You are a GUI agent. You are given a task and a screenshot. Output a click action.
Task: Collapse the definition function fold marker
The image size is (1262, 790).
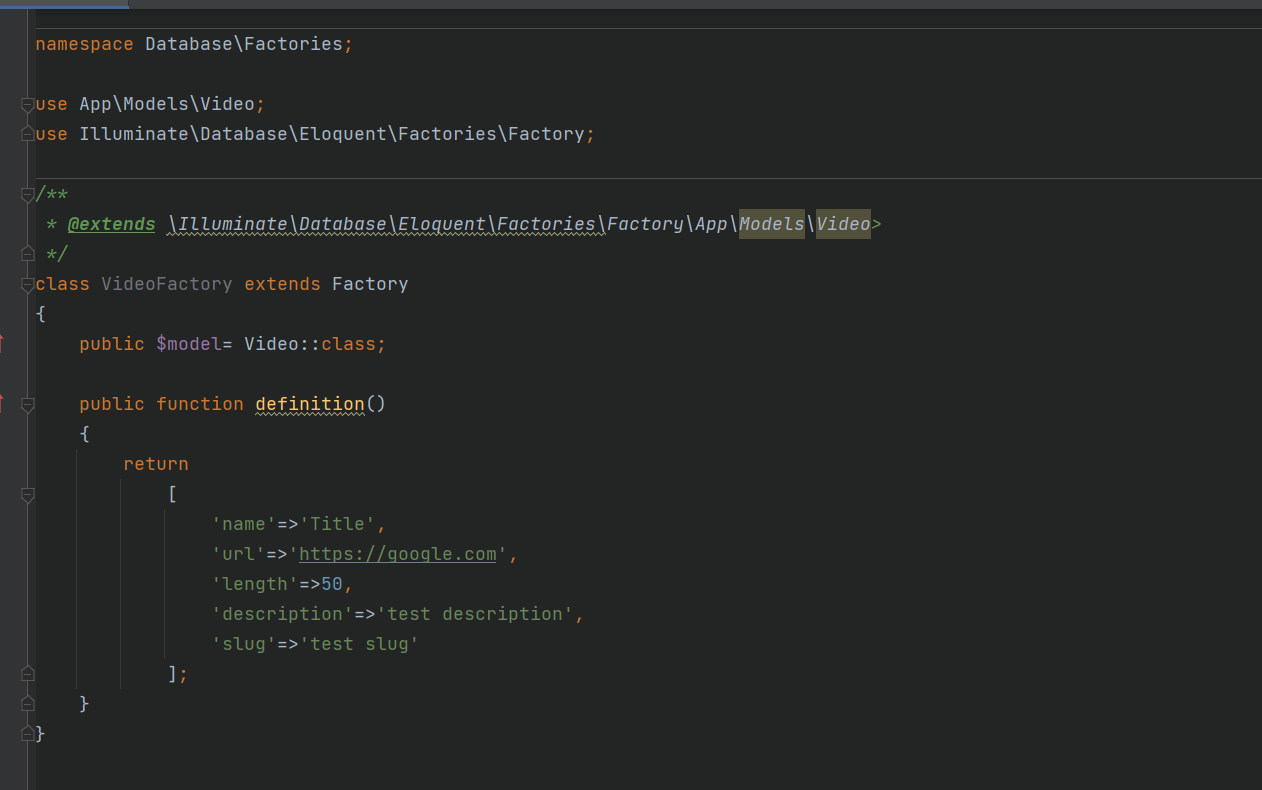click(27, 404)
